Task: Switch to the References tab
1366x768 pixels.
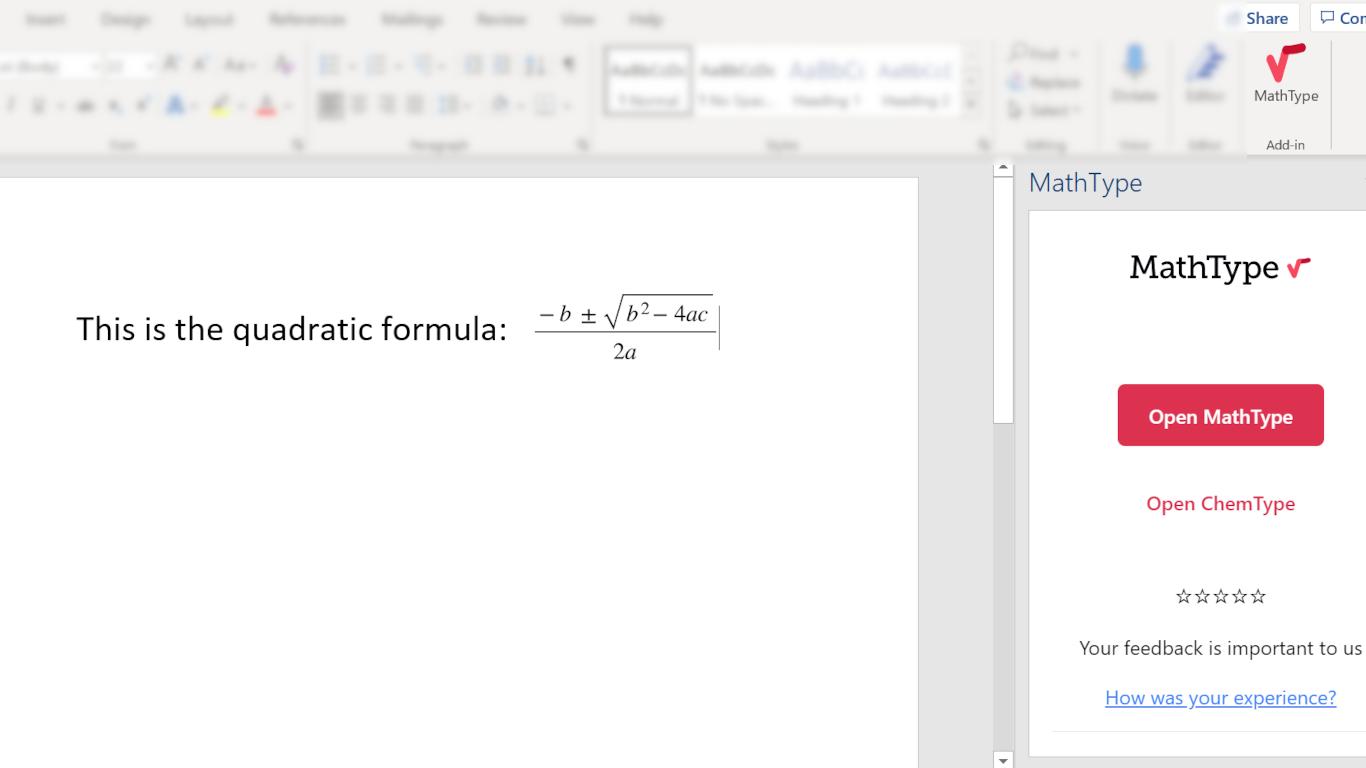Action: pos(307,19)
